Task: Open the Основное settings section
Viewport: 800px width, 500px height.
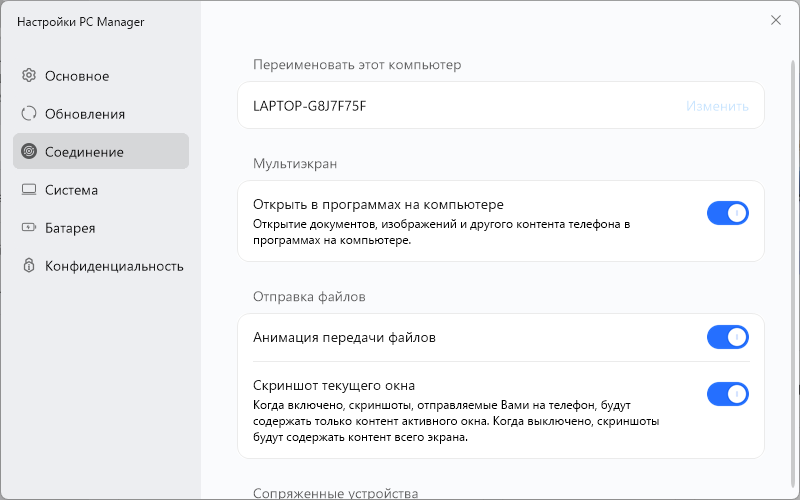Action: click(x=77, y=76)
